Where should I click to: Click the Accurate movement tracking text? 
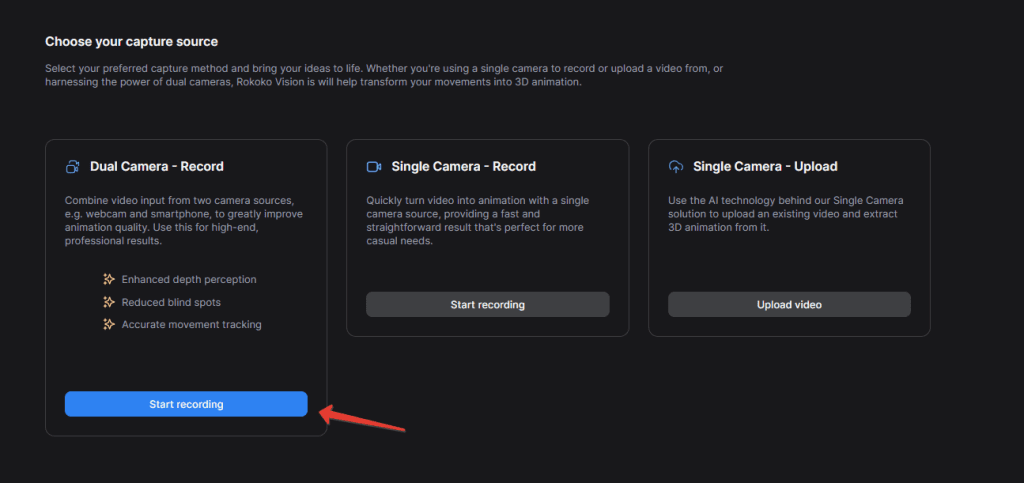(x=192, y=324)
